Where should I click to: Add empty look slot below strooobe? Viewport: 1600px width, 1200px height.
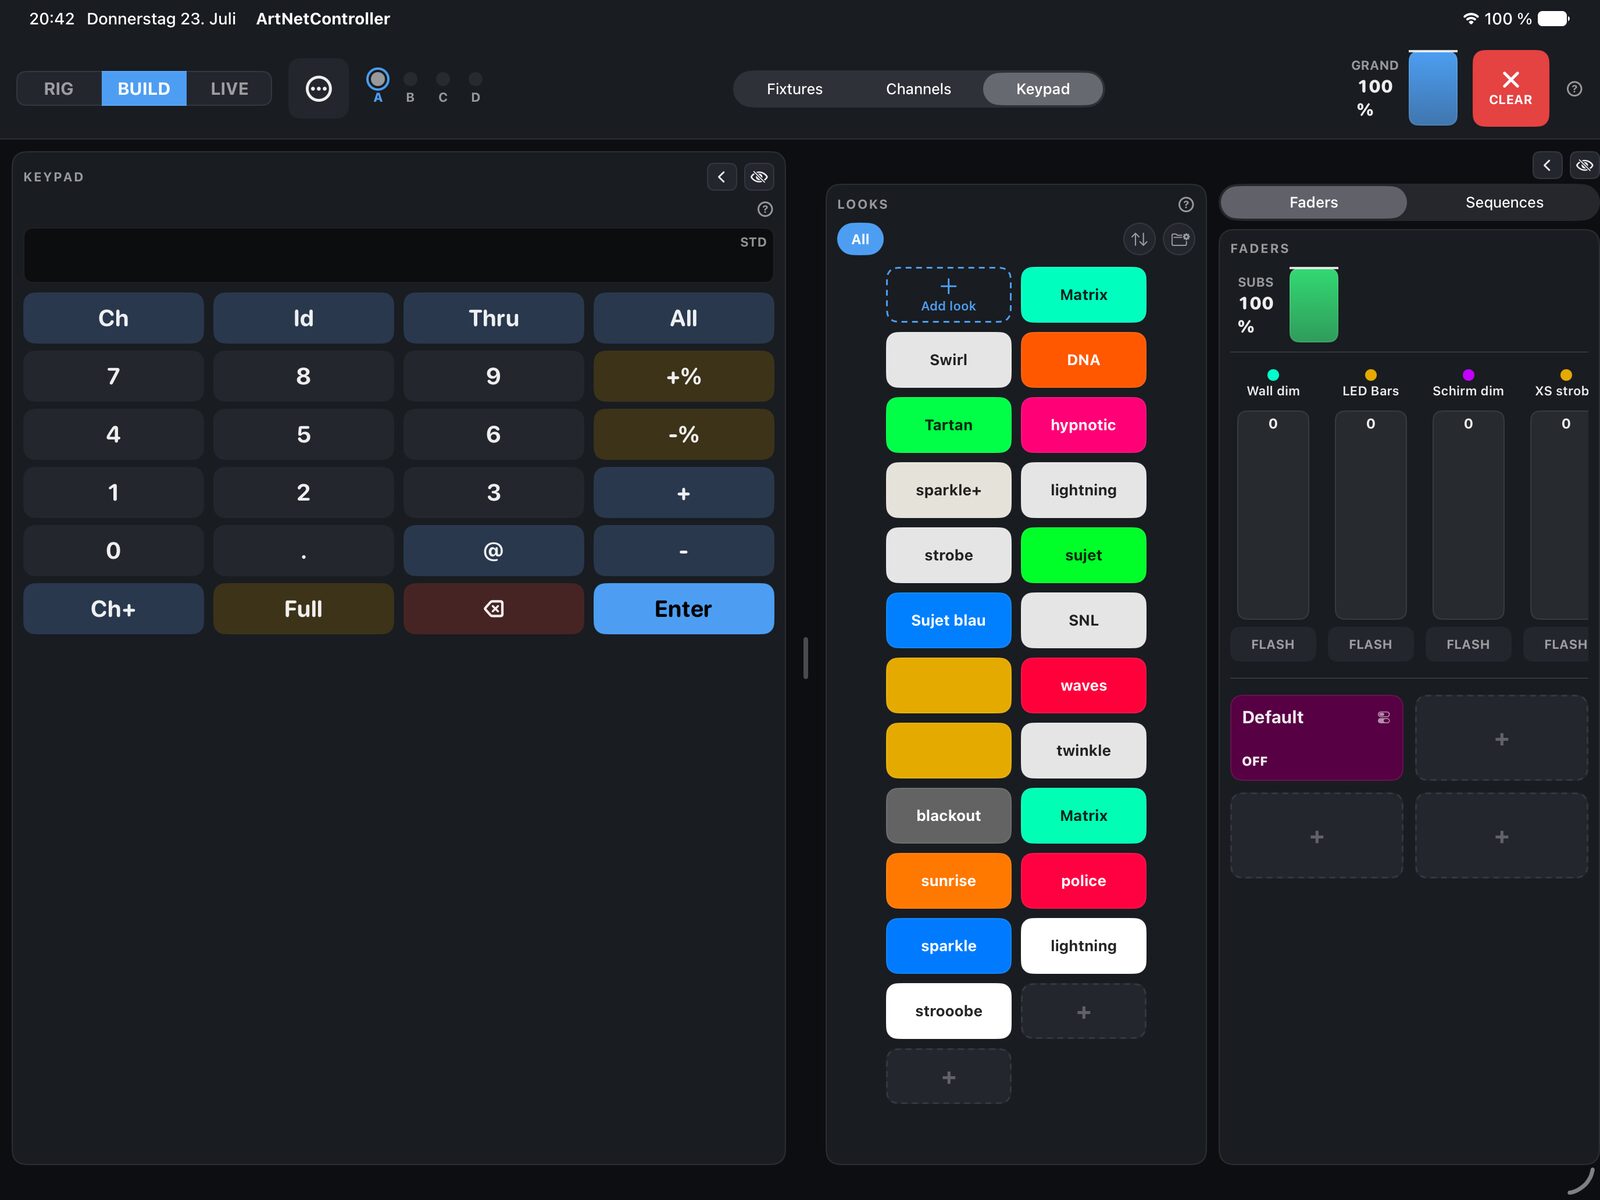[x=948, y=1076]
